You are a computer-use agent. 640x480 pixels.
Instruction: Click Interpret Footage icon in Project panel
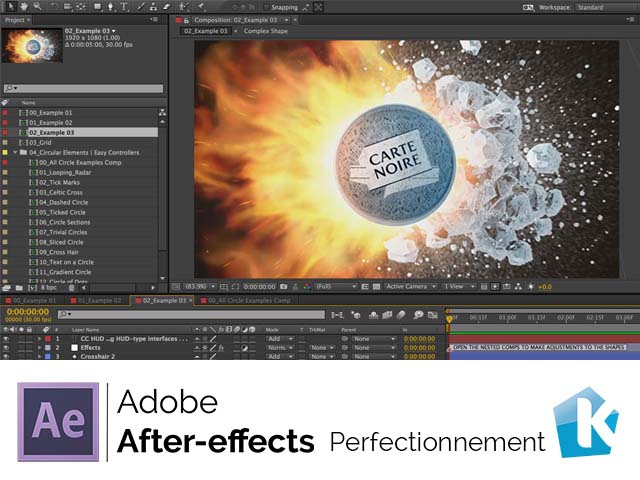[x=6, y=288]
